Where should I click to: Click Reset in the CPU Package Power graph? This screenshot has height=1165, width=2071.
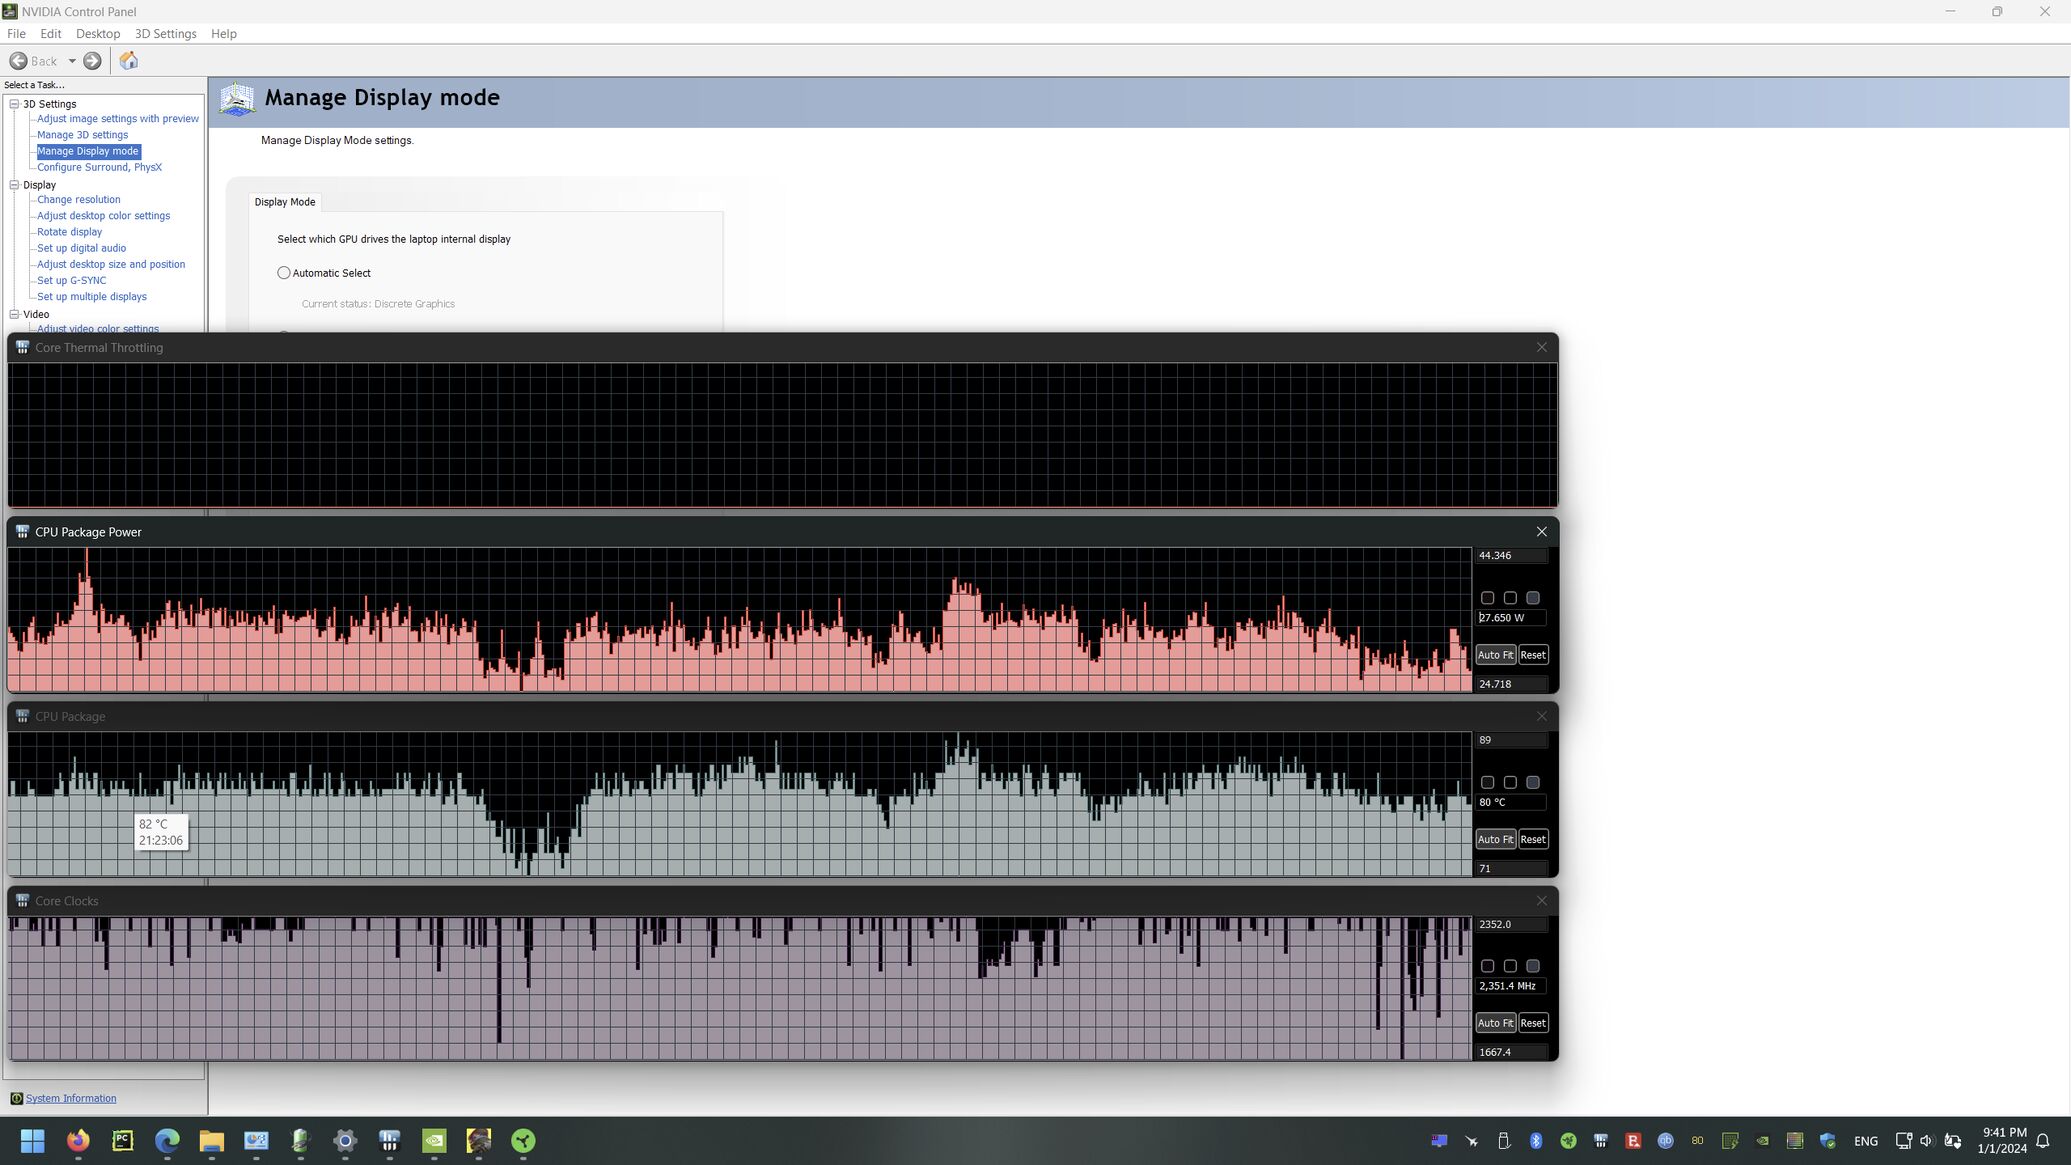click(1533, 655)
